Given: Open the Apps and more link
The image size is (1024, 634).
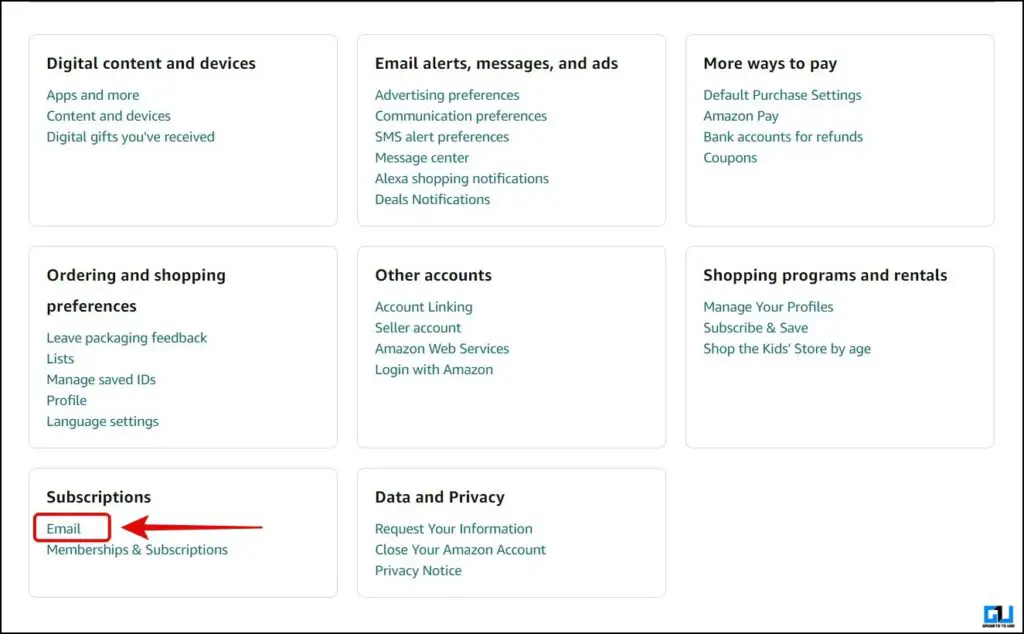Looking at the screenshot, I should (x=93, y=95).
